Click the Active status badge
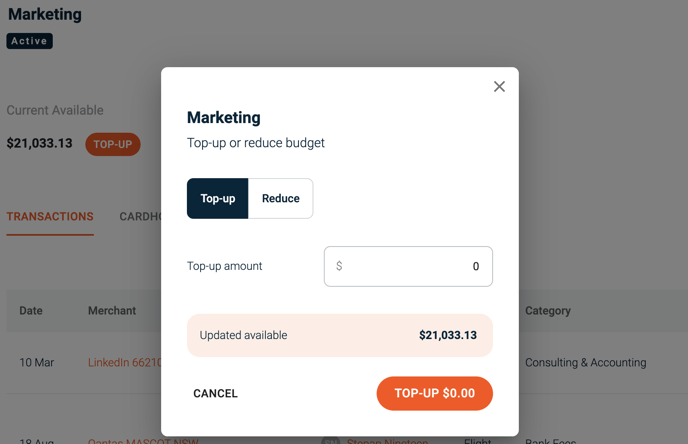 [29, 41]
